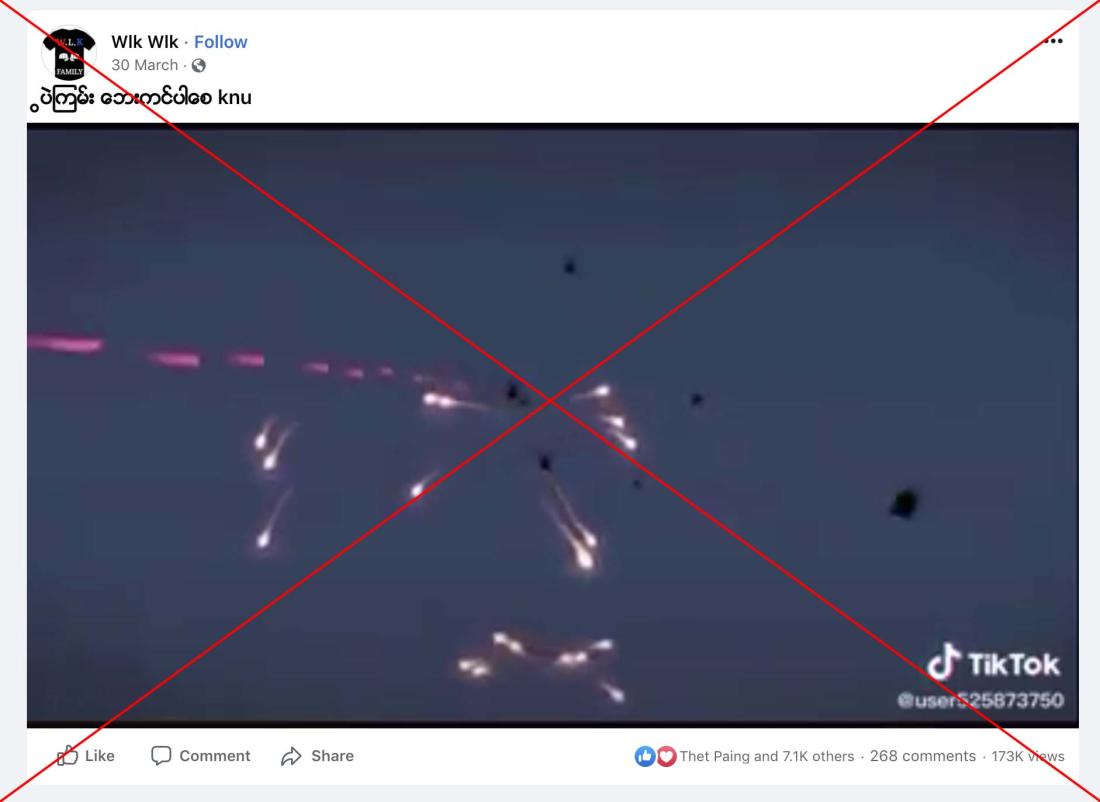The image size is (1100, 802).
Task: Click the blue like reaction icon
Action: coord(645,756)
